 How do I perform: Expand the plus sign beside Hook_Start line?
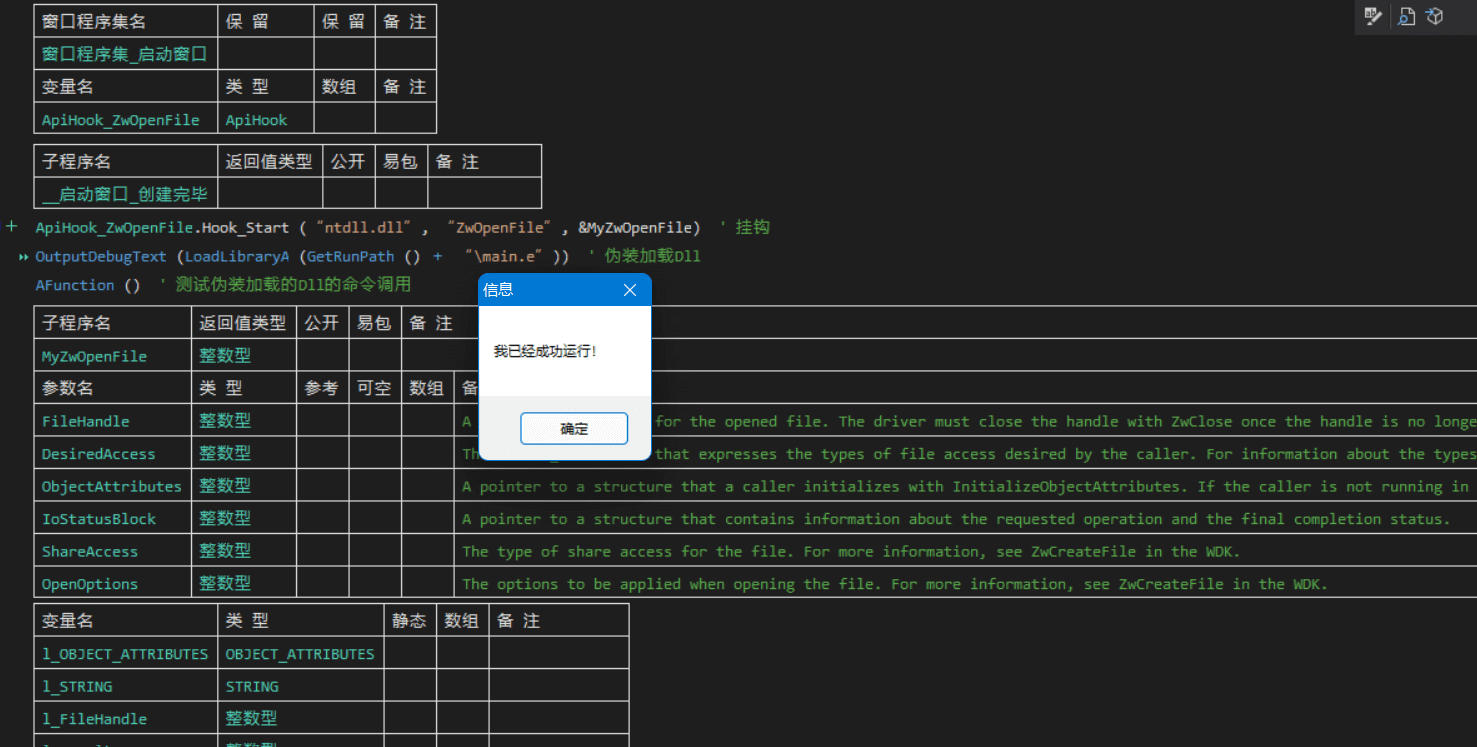click(x=12, y=227)
